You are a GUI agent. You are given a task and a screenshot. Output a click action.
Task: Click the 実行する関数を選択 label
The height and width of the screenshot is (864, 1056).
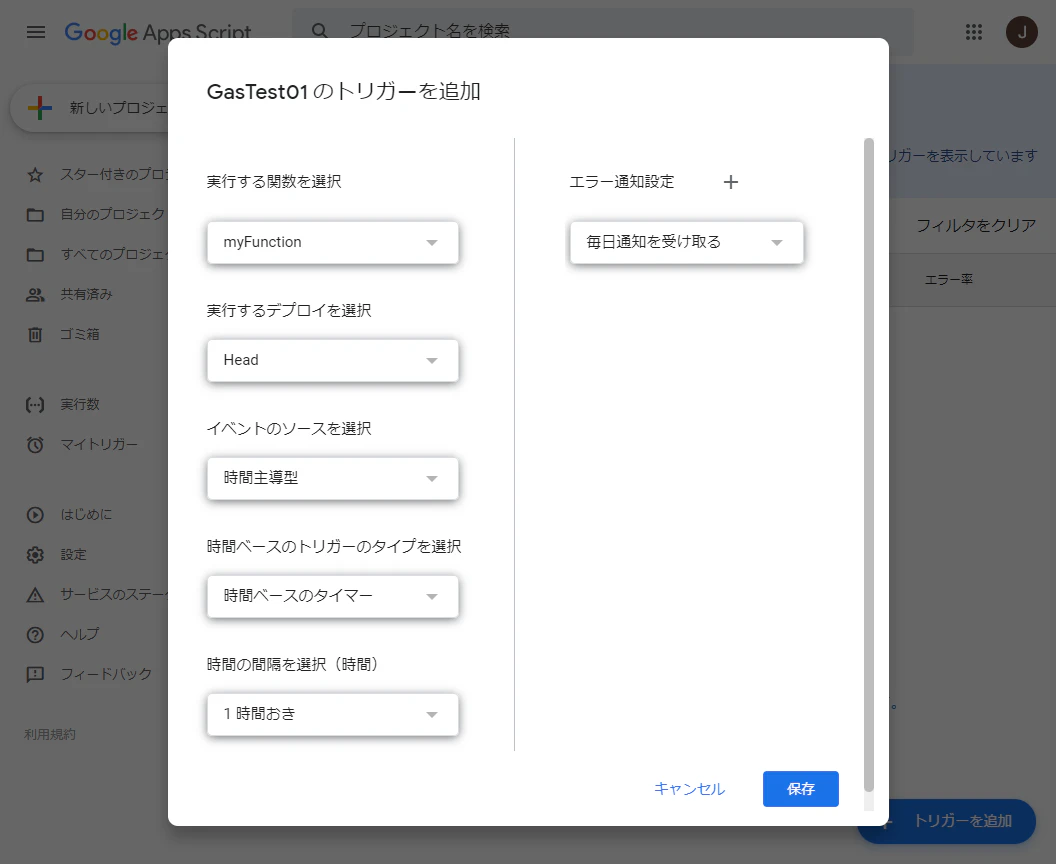[x=274, y=182]
